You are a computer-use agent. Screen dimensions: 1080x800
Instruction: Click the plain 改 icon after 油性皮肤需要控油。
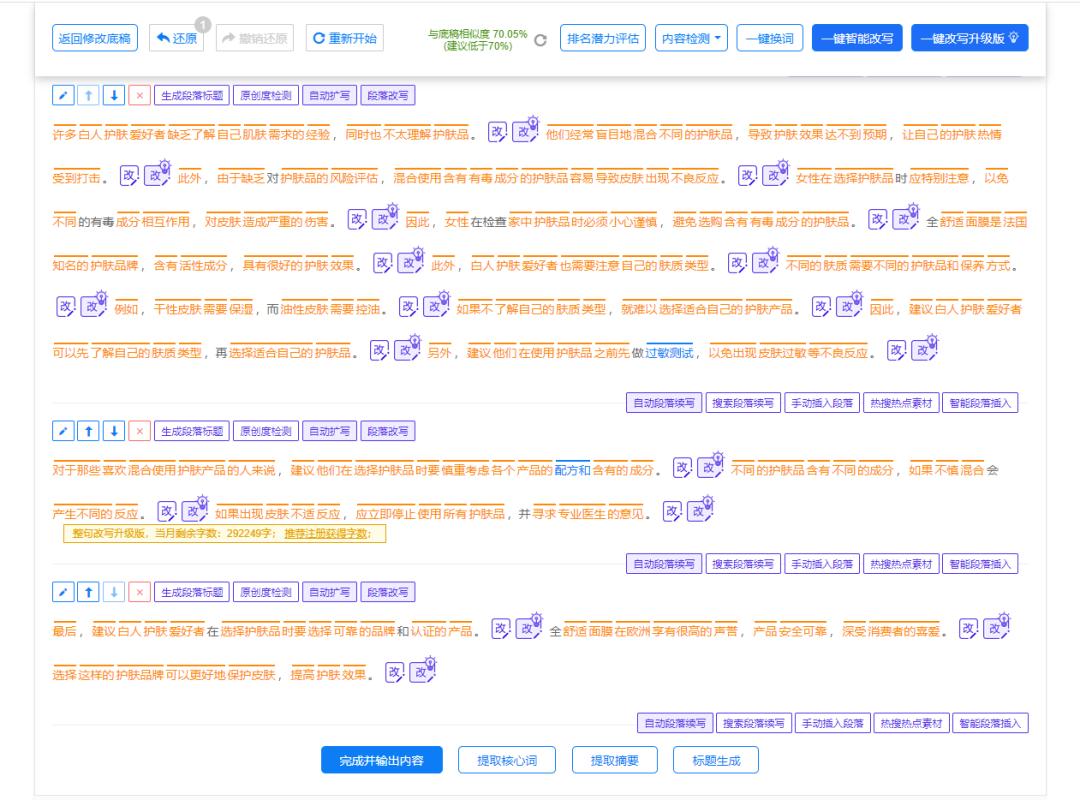click(x=409, y=306)
